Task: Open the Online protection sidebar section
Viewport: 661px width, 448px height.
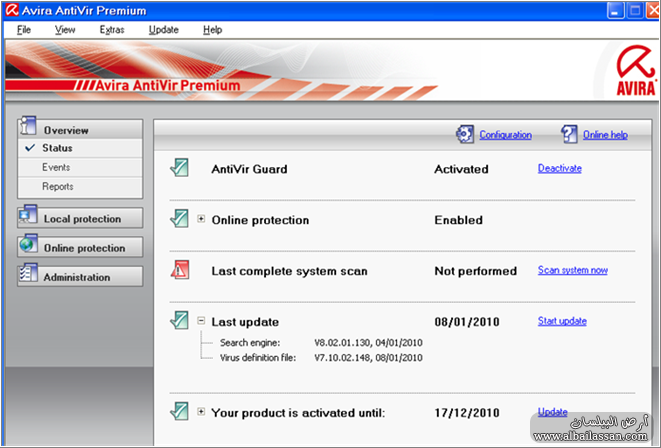Action: [x=80, y=247]
